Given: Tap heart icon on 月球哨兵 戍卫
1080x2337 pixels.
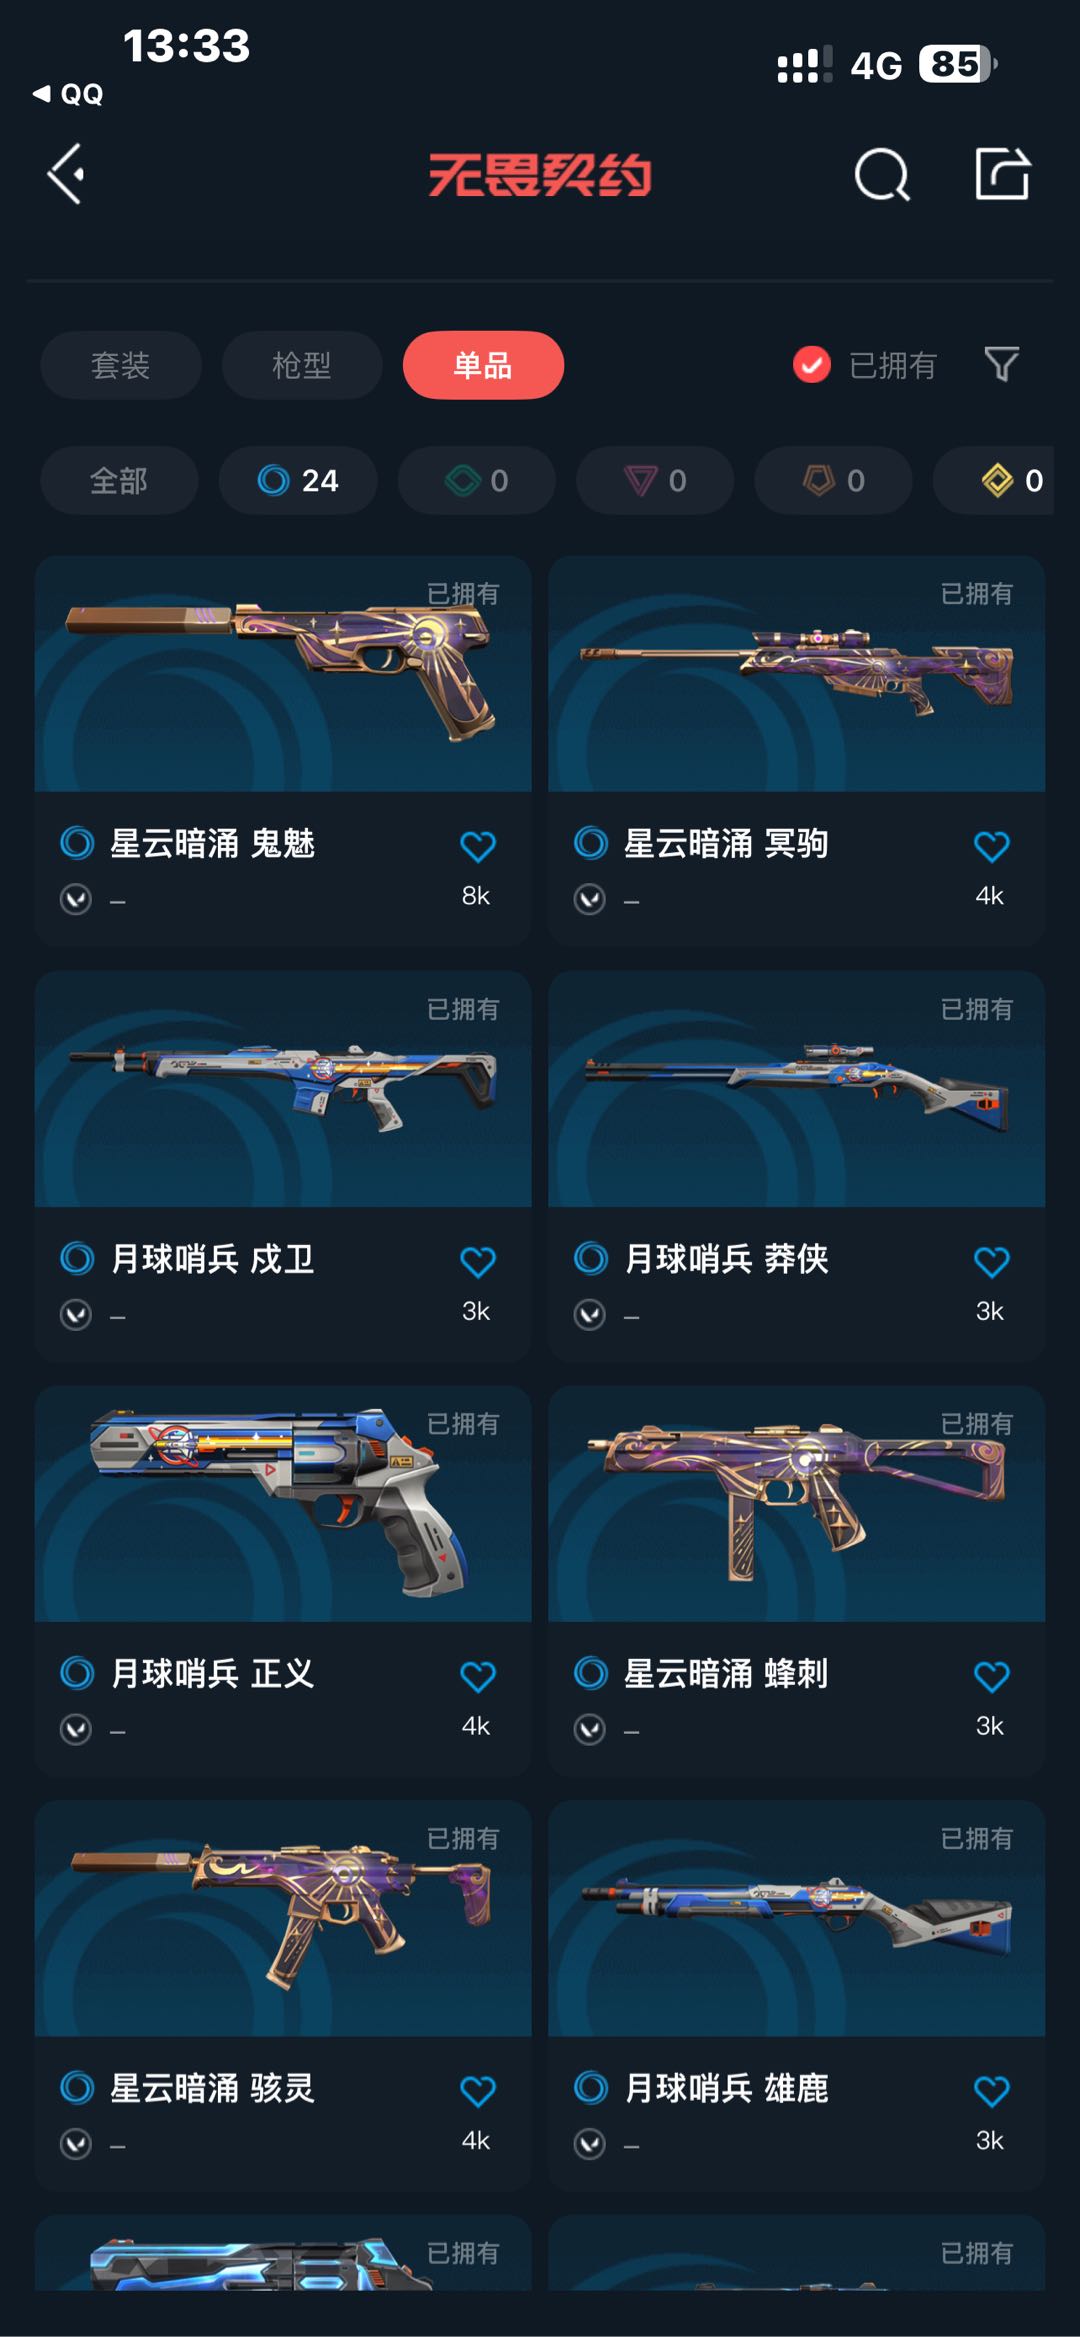Looking at the screenshot, I should [478, 1261].
